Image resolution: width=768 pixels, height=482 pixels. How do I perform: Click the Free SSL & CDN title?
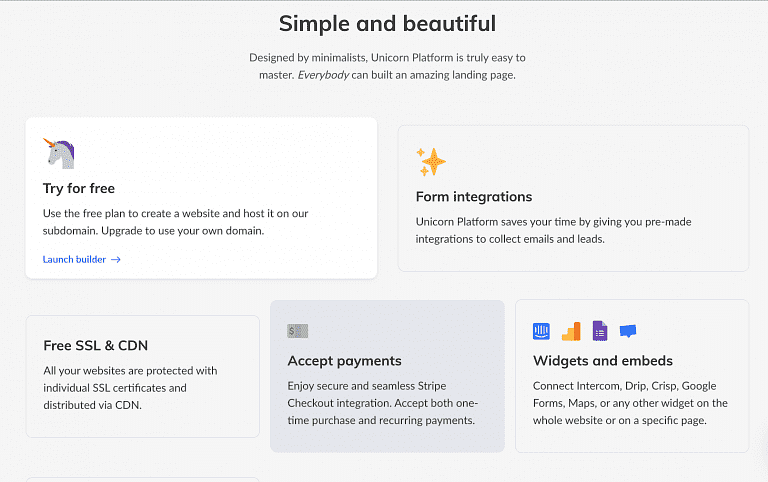point(96,345)
